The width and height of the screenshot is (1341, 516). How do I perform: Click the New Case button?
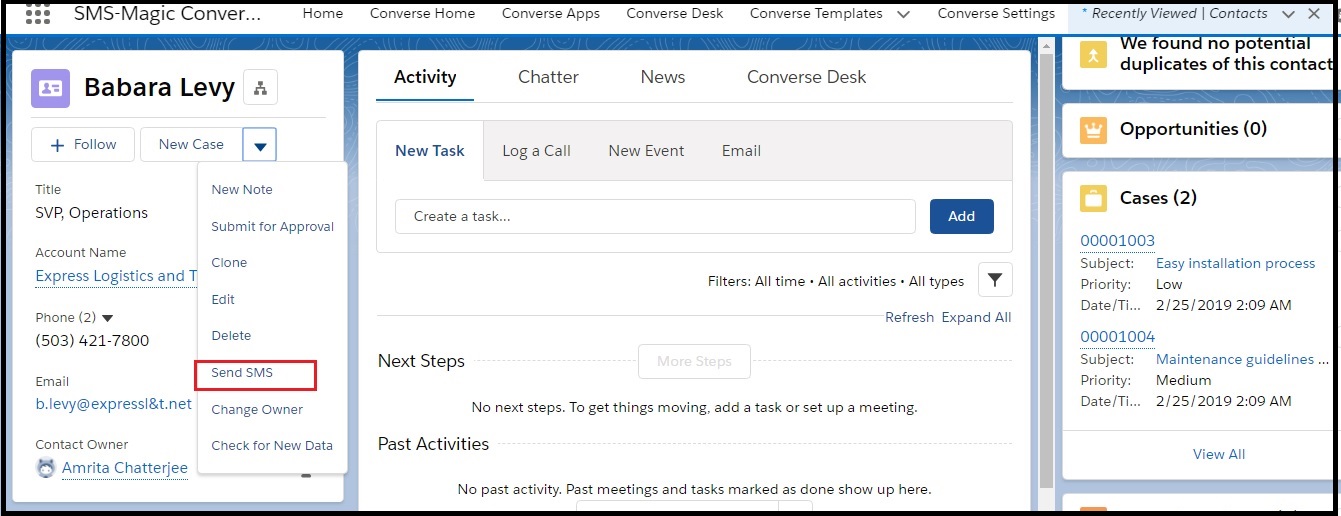tap(191, 145)
